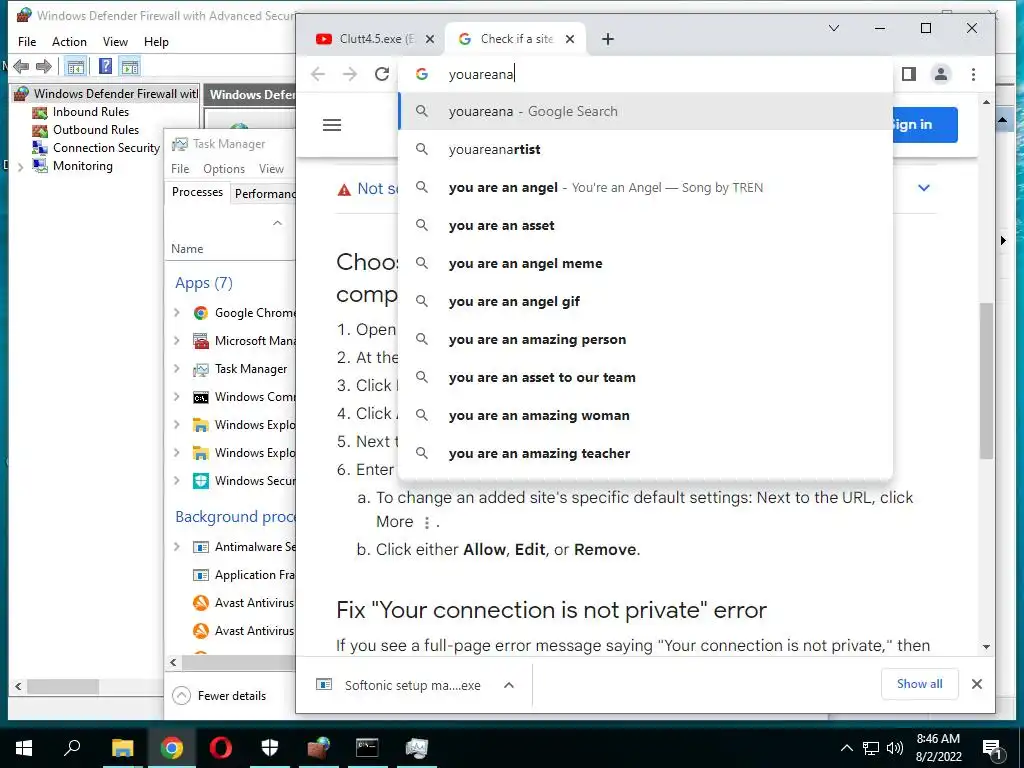Open the Chrome profile avatar icon
This screenshot has height=768, width=1024.
tap(940, 74)
